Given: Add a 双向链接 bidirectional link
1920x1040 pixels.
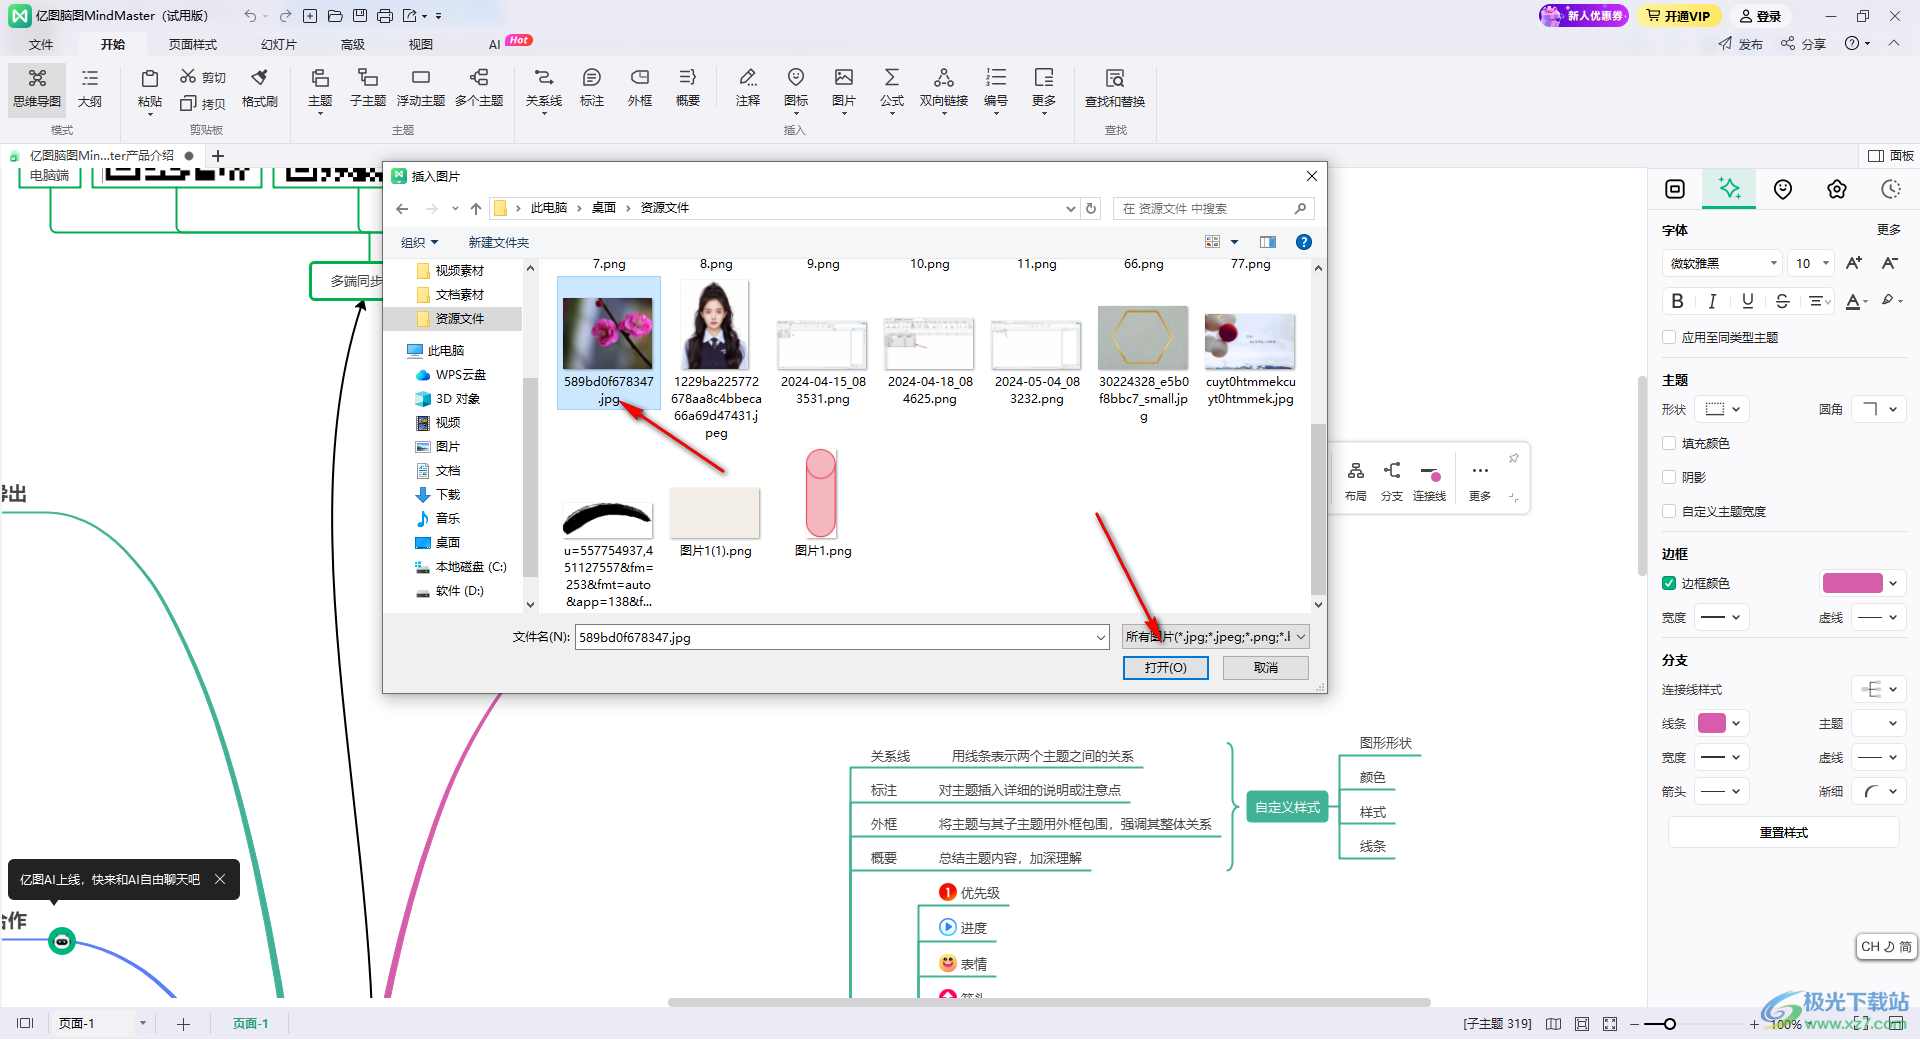Looking at the screenshot, I should (x=944, y=88).
